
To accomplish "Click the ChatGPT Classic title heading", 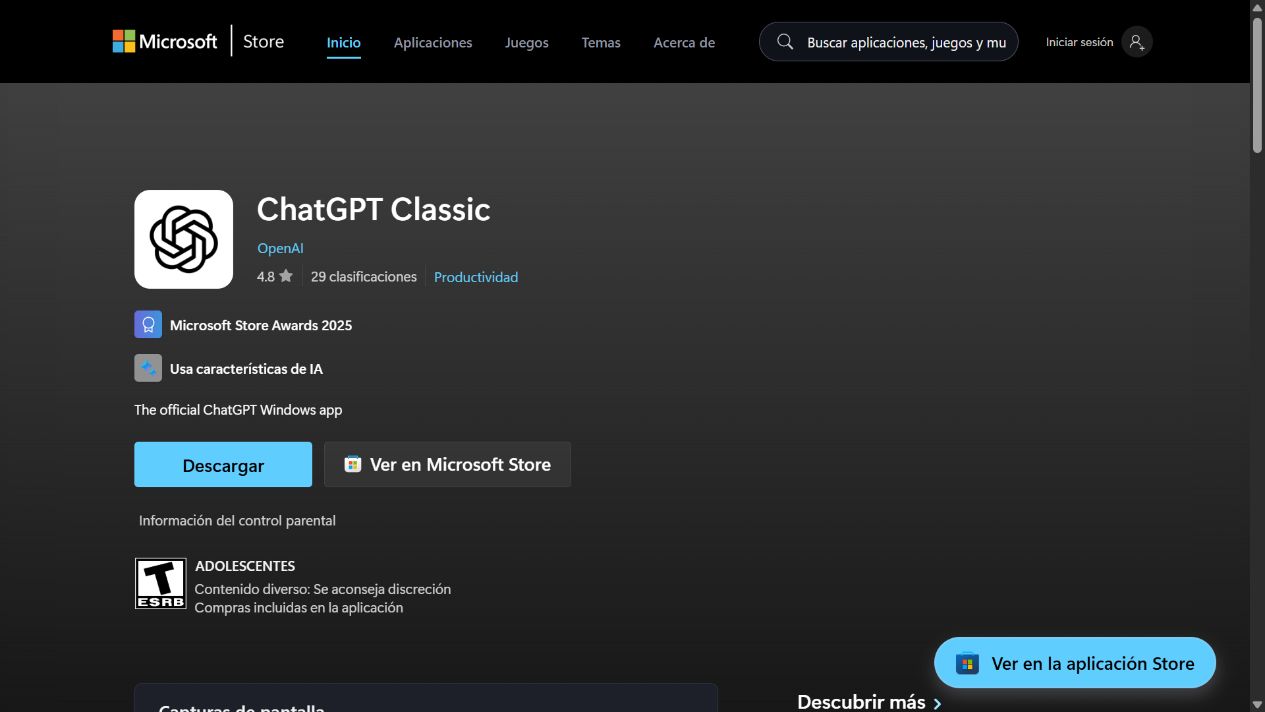I will tap(373, 209).
